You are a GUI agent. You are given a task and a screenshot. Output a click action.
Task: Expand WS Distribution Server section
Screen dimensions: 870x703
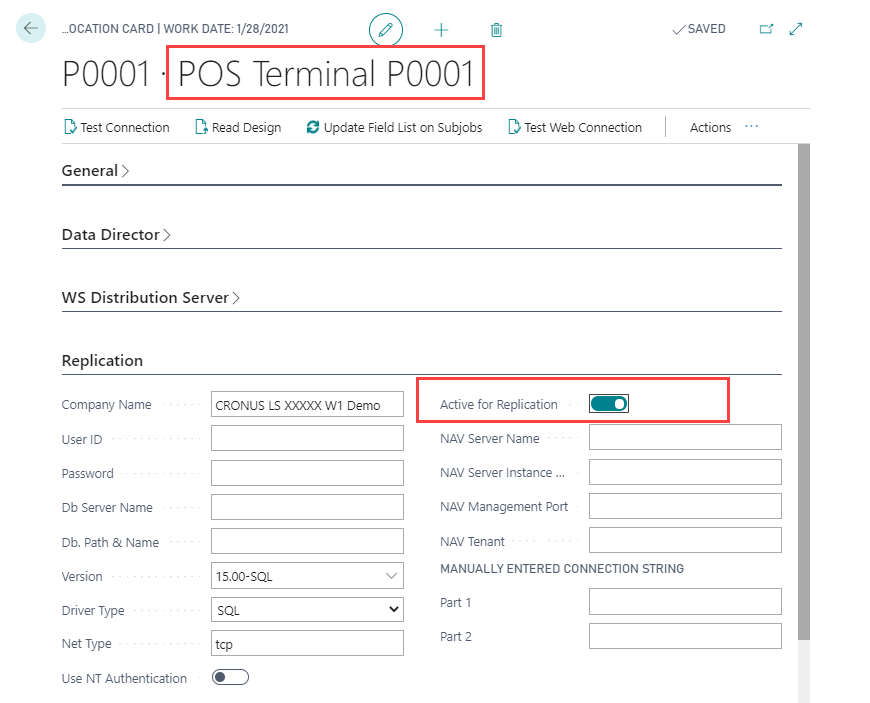[151, 298]
